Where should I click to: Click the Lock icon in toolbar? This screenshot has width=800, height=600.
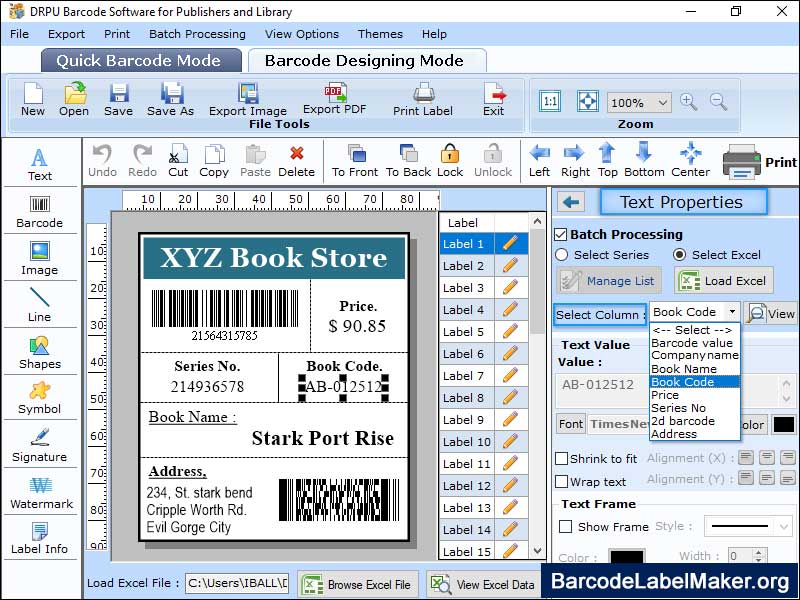(450, 158)
